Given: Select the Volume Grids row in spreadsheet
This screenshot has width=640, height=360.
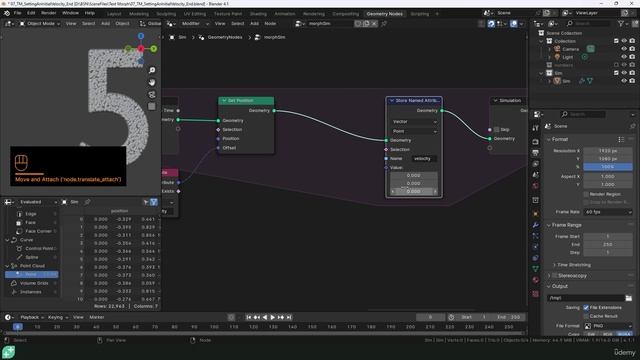Looking at the screenshot, I should [x=34, y=283].
